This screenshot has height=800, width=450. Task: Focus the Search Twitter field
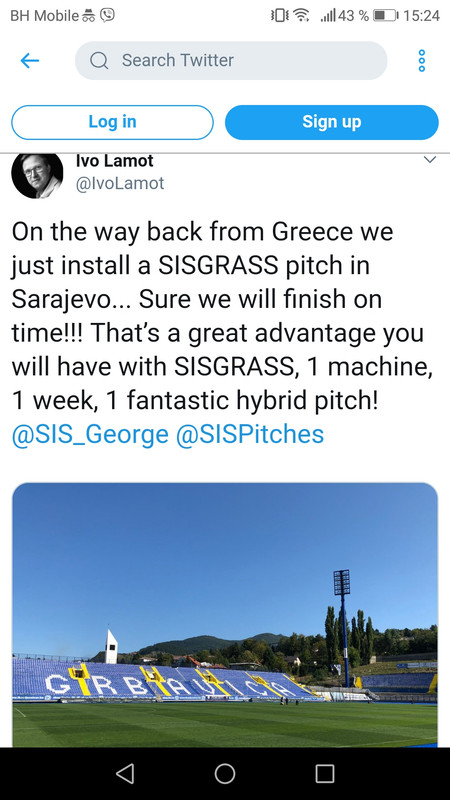point(231,61)
